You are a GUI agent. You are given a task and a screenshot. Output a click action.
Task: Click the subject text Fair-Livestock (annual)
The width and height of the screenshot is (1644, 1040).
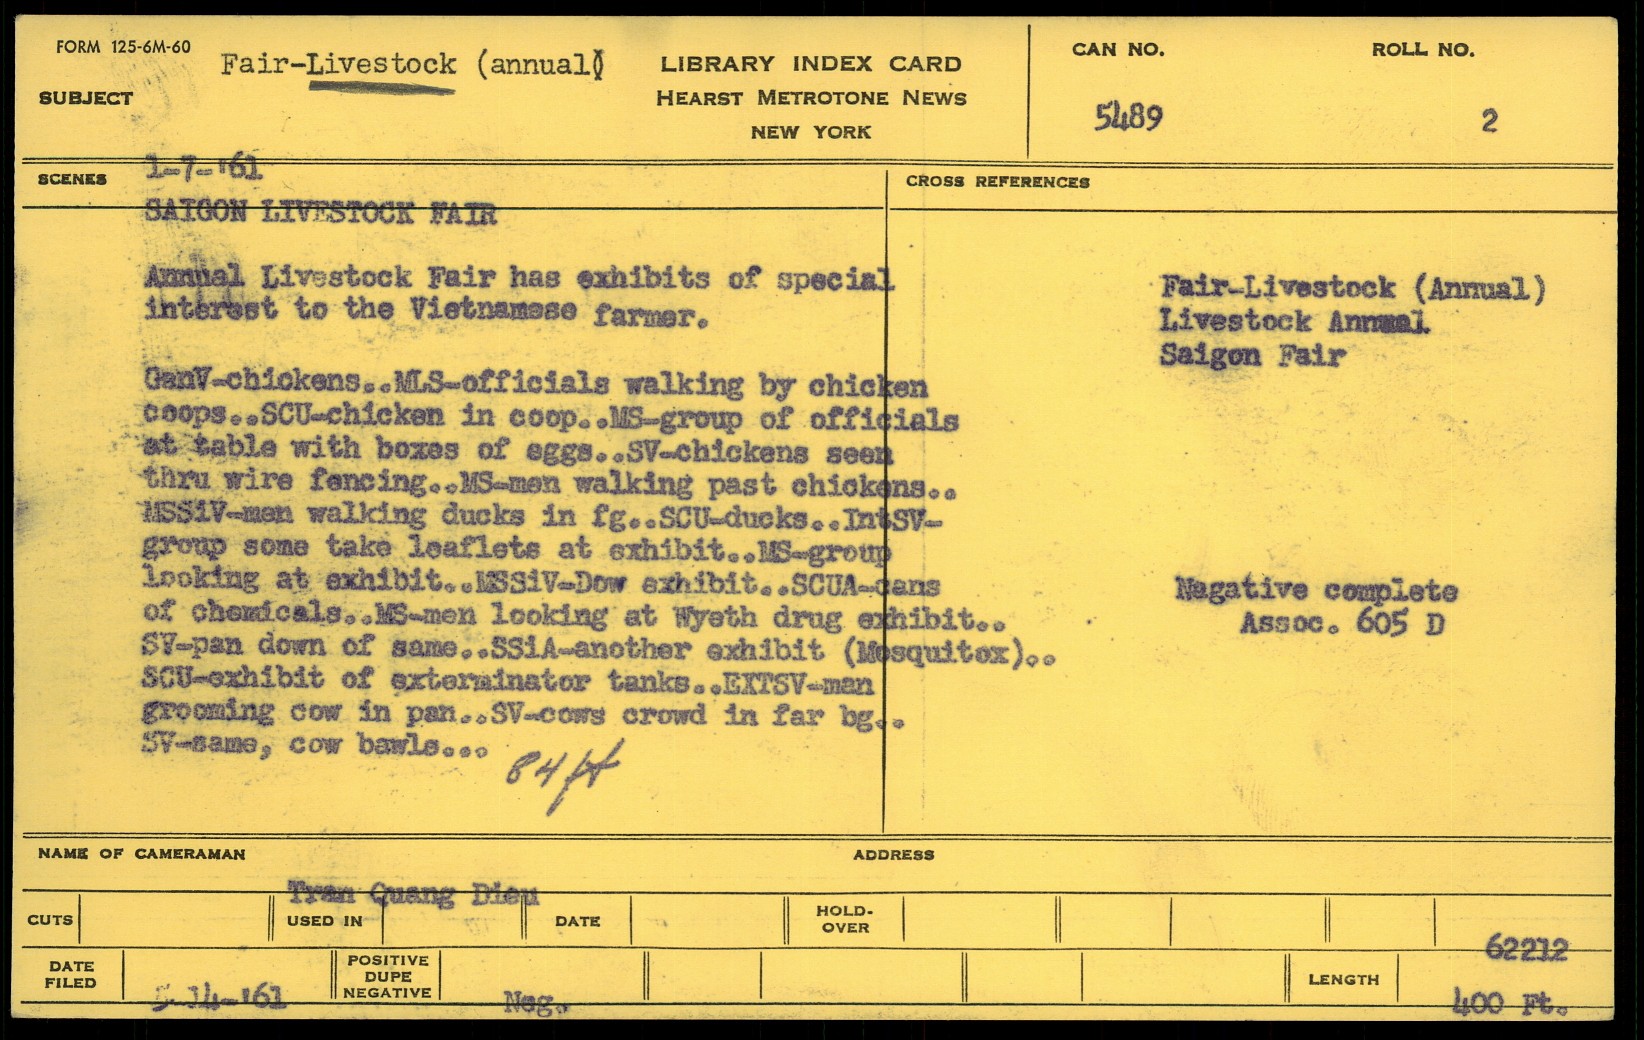(x=412, y=65)
